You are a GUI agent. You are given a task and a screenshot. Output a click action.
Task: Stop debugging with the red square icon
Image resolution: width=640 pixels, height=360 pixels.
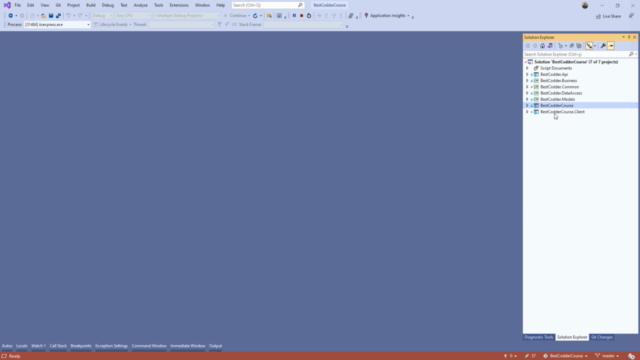[302, 16]
